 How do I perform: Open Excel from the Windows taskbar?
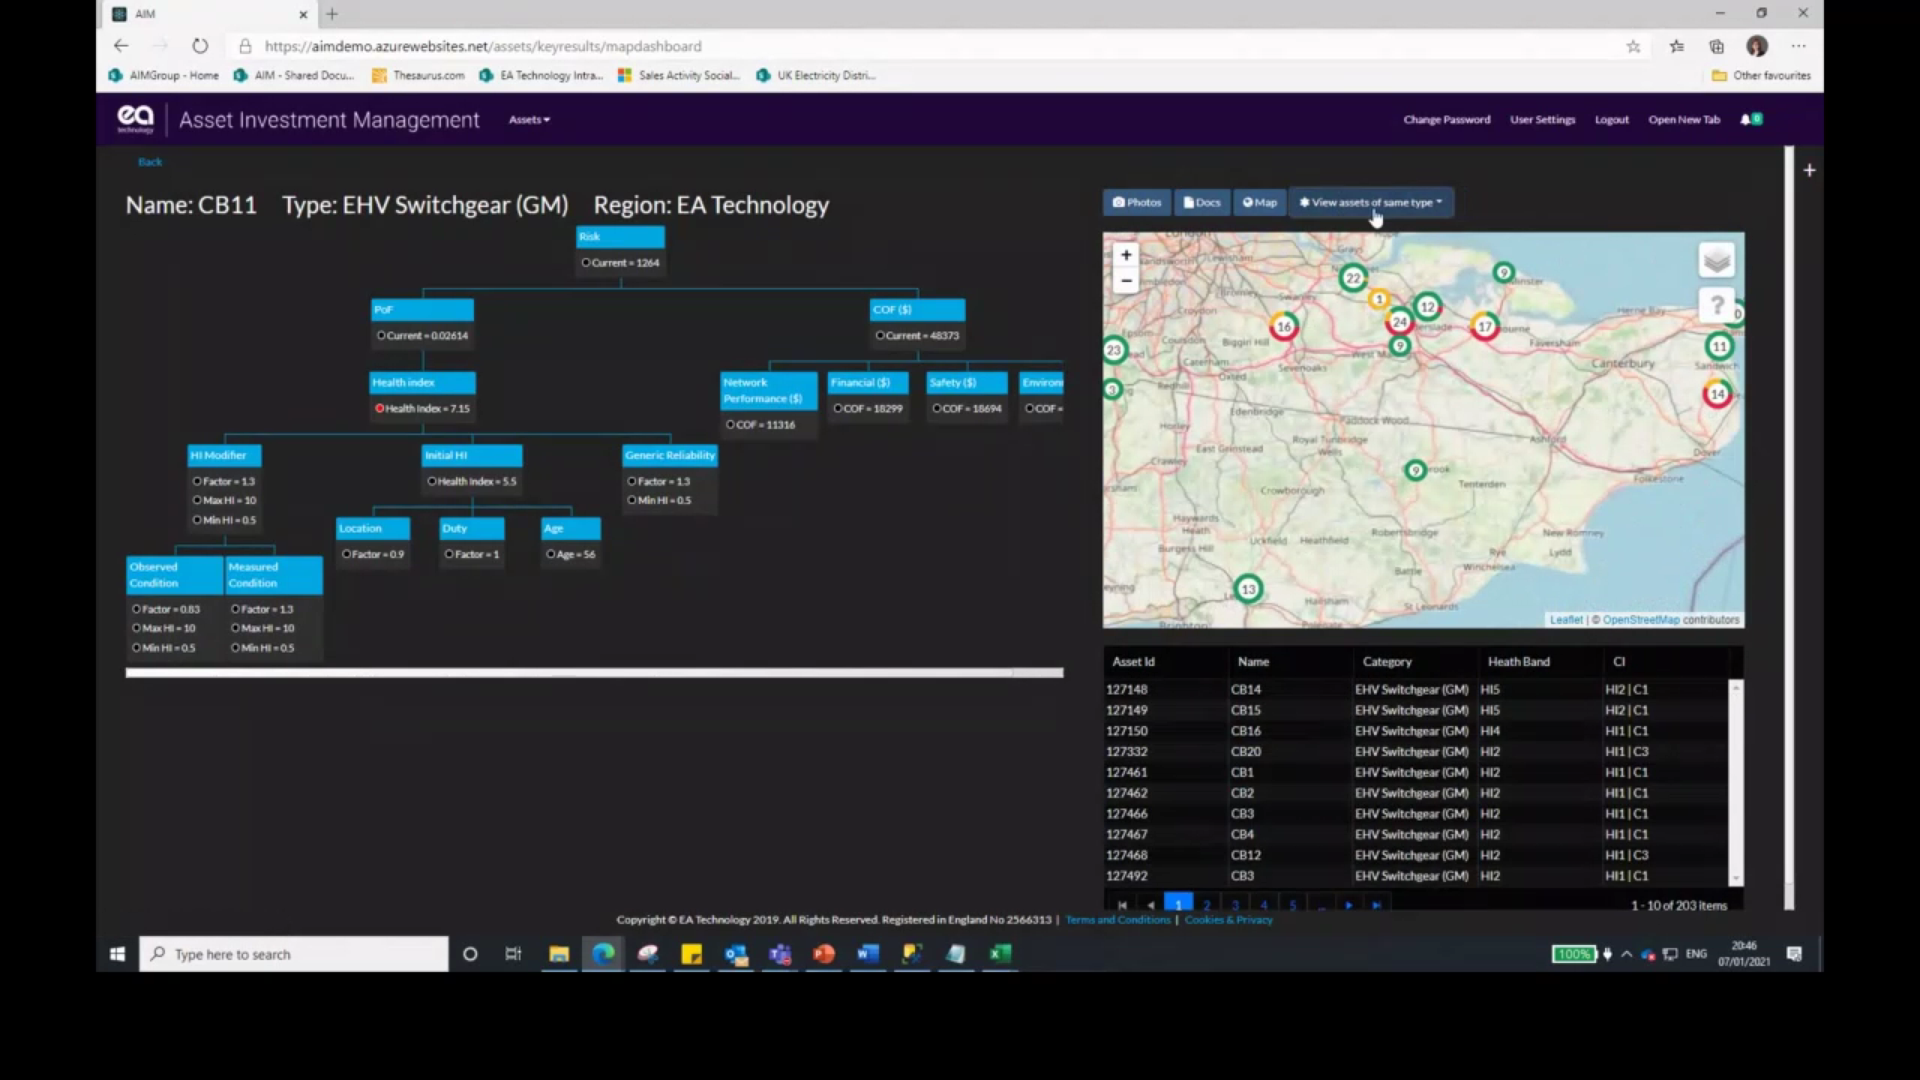pyautogui.click(x=1000, y=954)
